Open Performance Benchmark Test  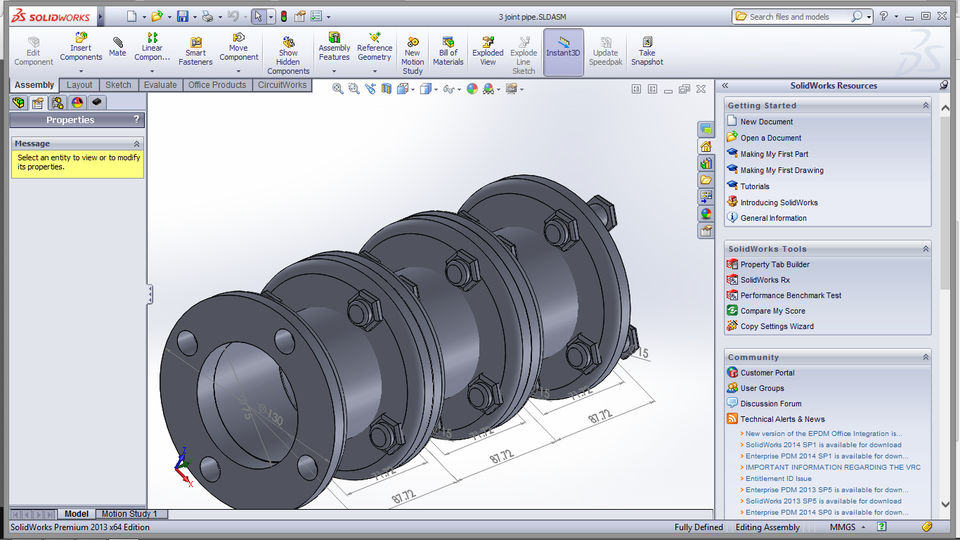click(x=790, y=295)
